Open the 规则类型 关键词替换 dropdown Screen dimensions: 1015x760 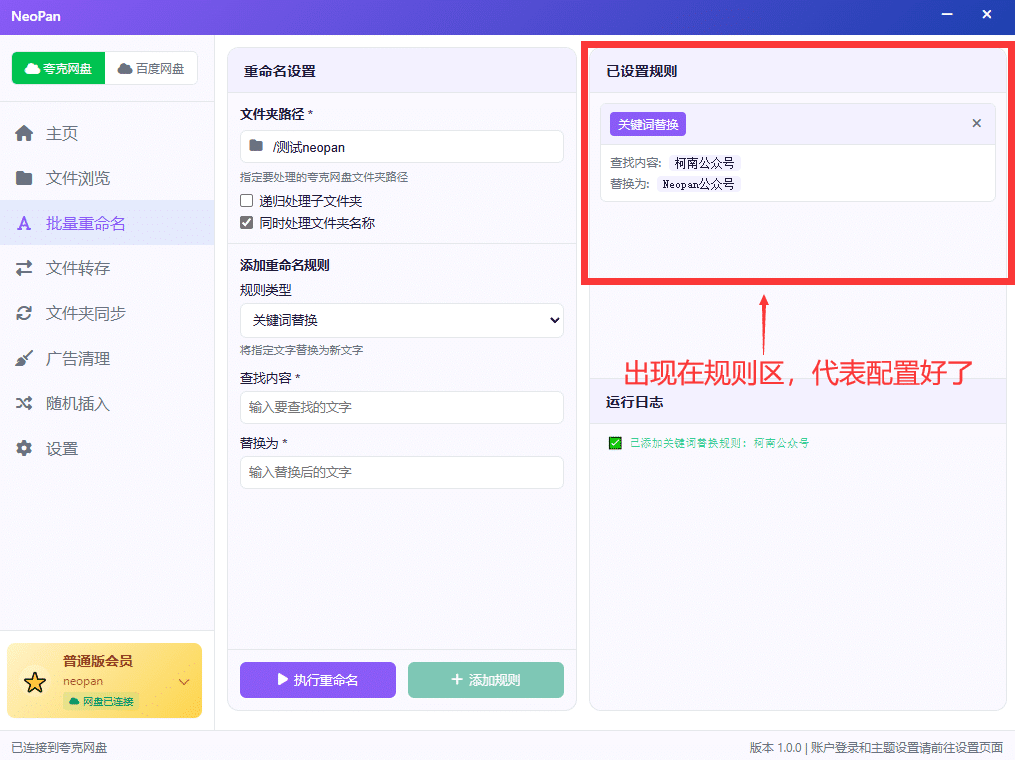pos(401,320)
